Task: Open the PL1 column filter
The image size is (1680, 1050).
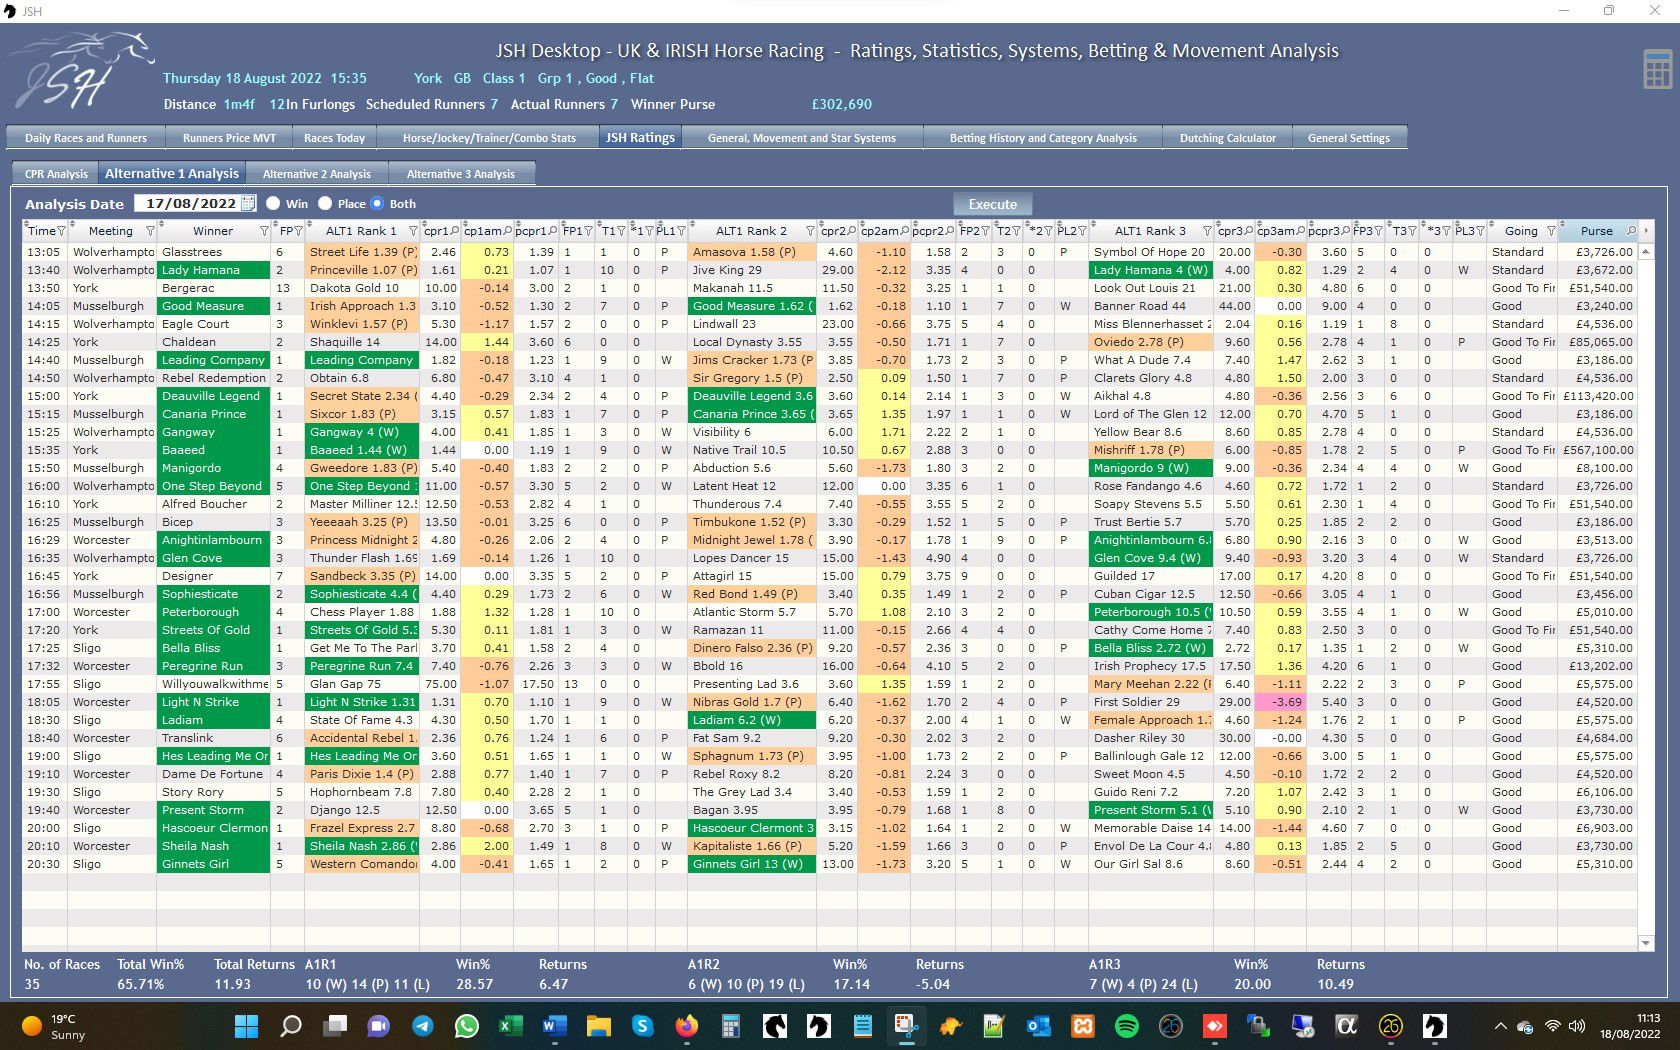Action: [681, 231]
